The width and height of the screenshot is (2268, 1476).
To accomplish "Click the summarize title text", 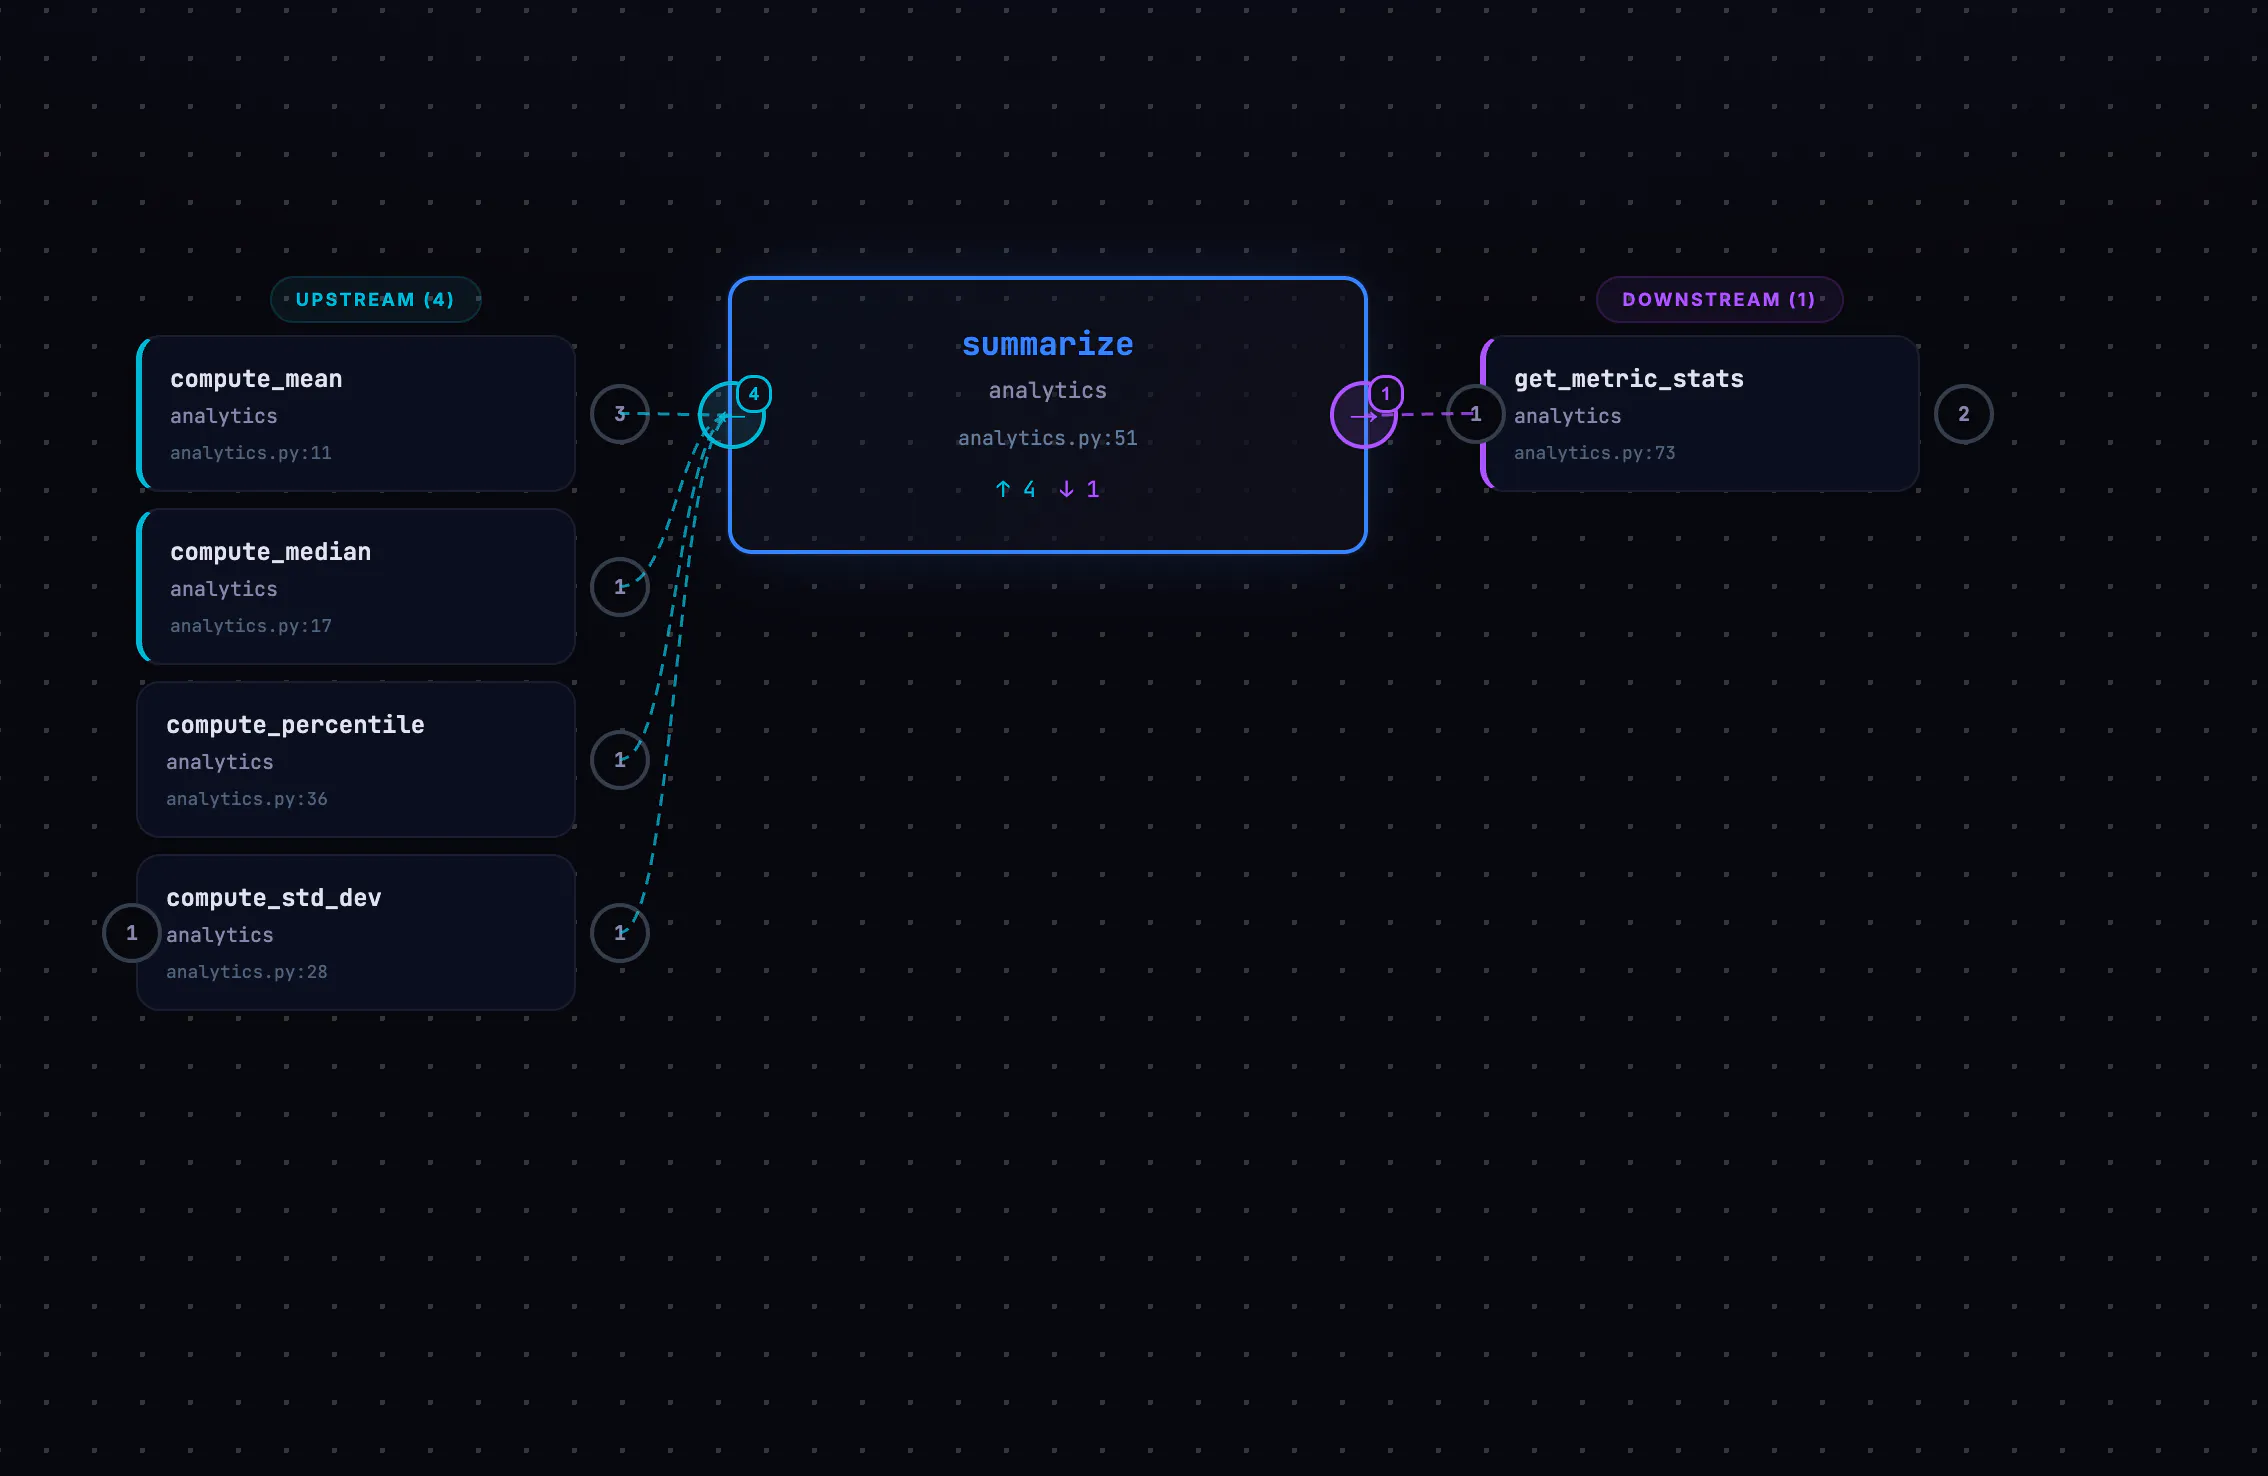I will click(1048, 344).
